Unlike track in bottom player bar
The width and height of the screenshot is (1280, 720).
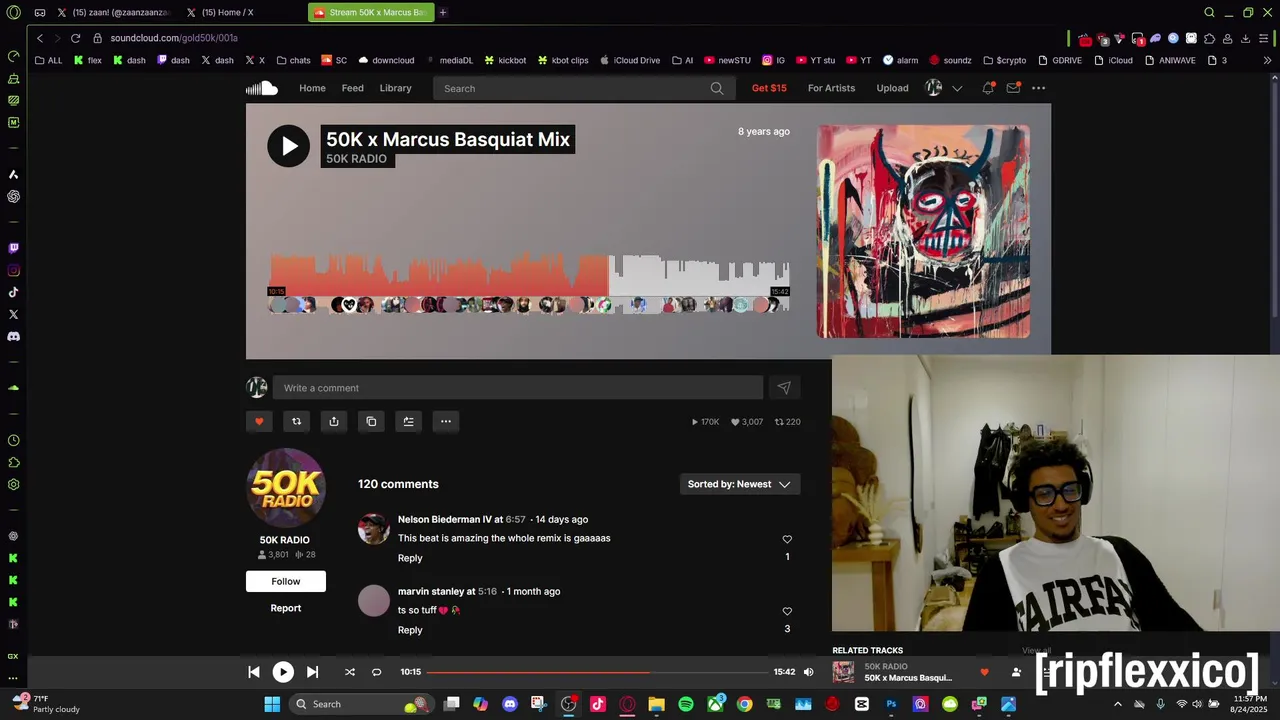tap(984, 672)
